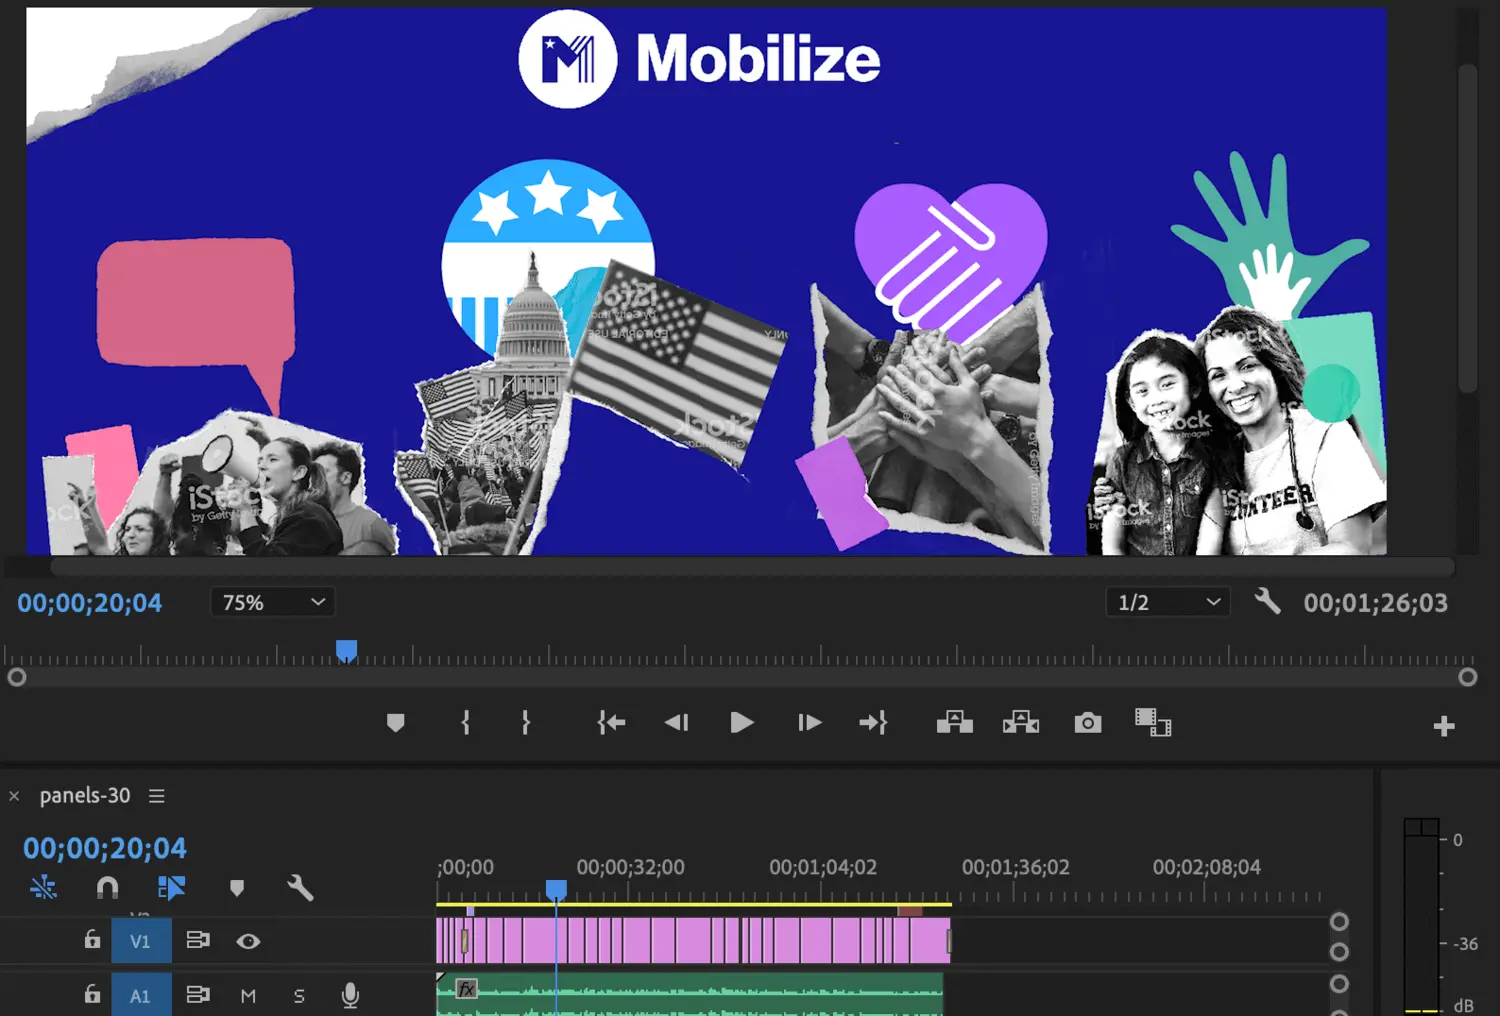Click the timeline ruler at 00;01;36;02
The image size is (1500, 1016).
pyautogui.click(x=1016, y=867)
